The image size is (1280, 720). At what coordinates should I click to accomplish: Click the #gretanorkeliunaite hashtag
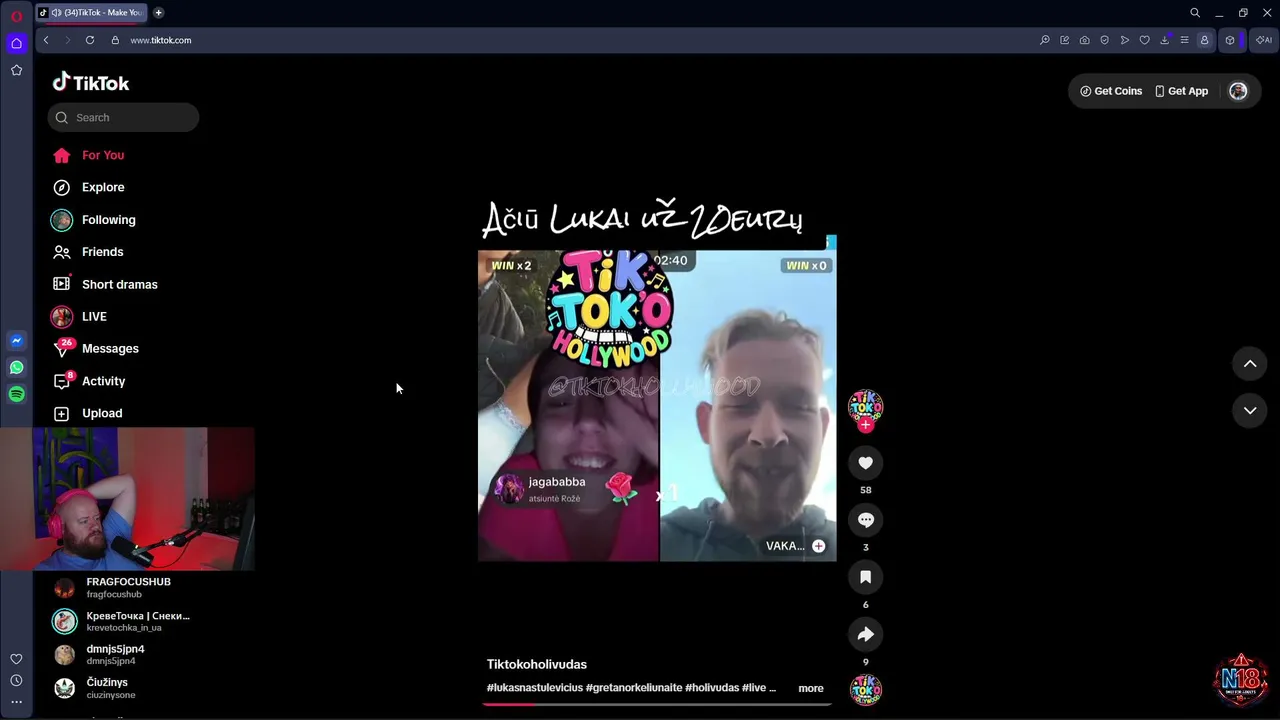tap(634, 688)
